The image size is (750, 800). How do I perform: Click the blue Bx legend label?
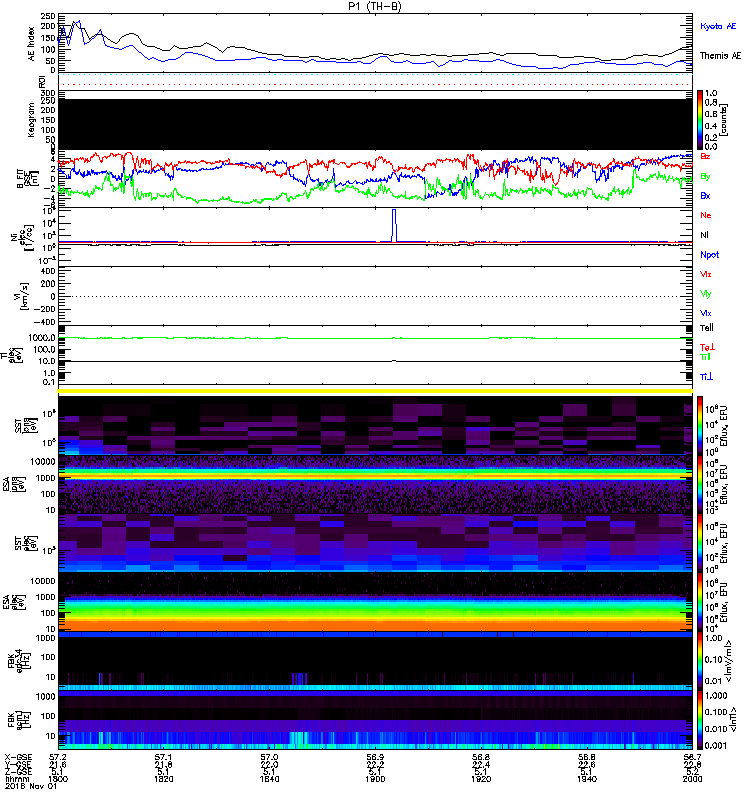click(705, 195)
